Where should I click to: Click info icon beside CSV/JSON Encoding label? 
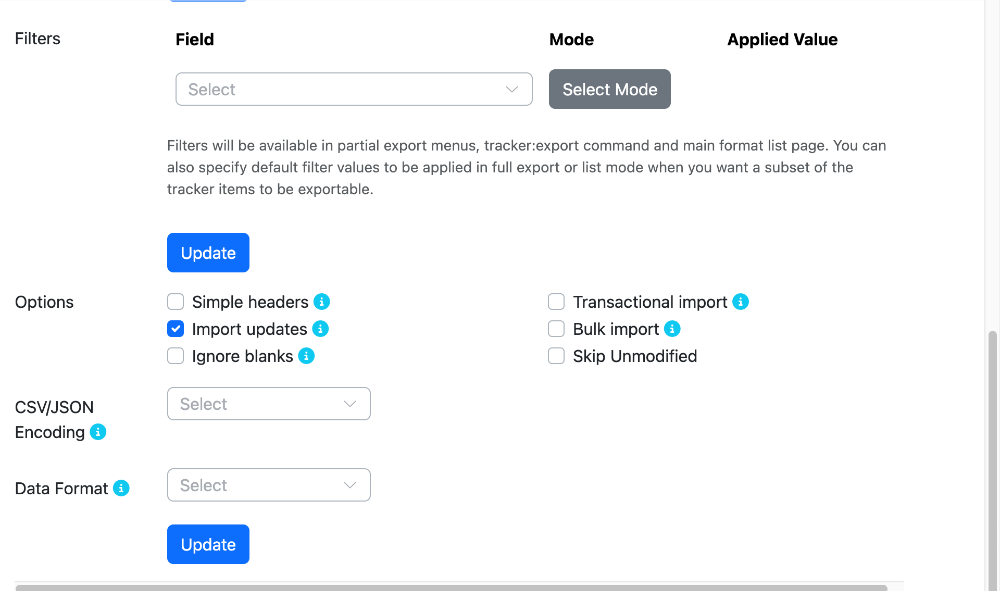pyautogui.click(x=98, y=432)
